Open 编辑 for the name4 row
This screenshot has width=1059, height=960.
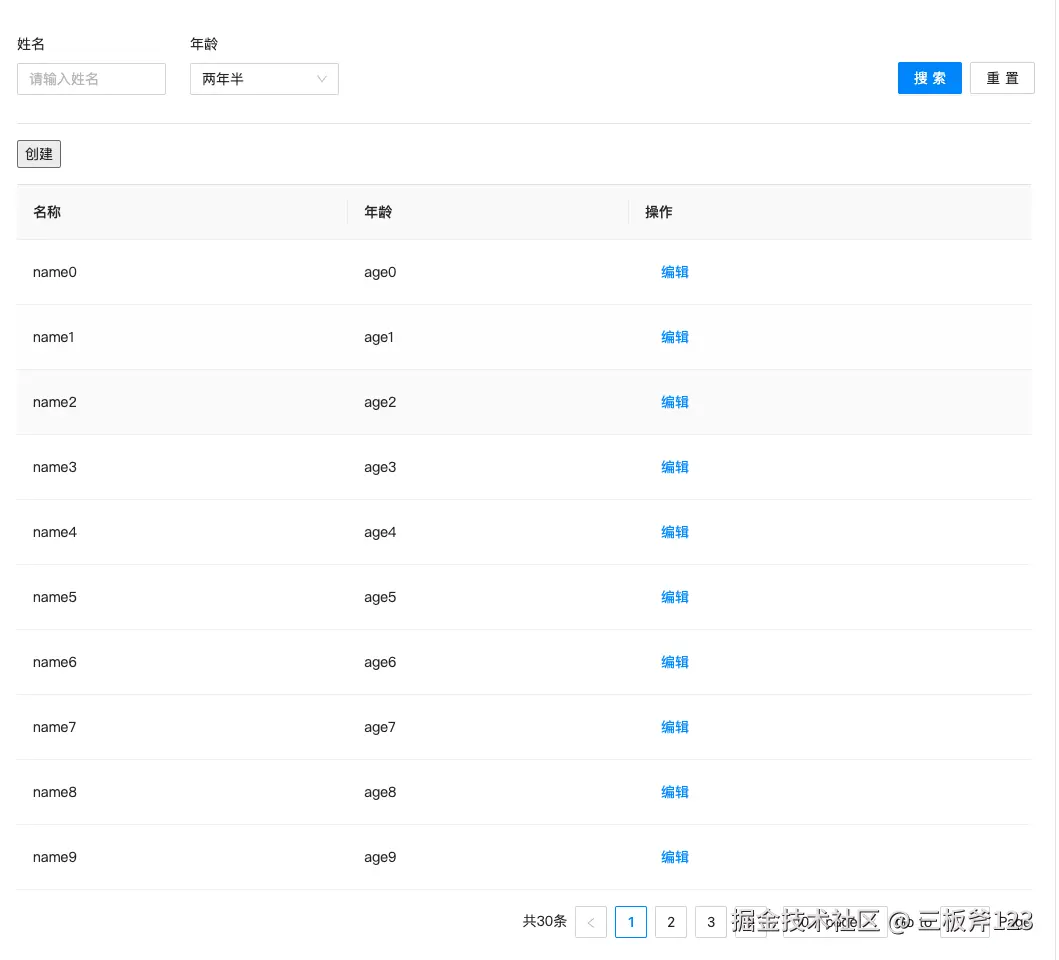click(x=675, y=532)
